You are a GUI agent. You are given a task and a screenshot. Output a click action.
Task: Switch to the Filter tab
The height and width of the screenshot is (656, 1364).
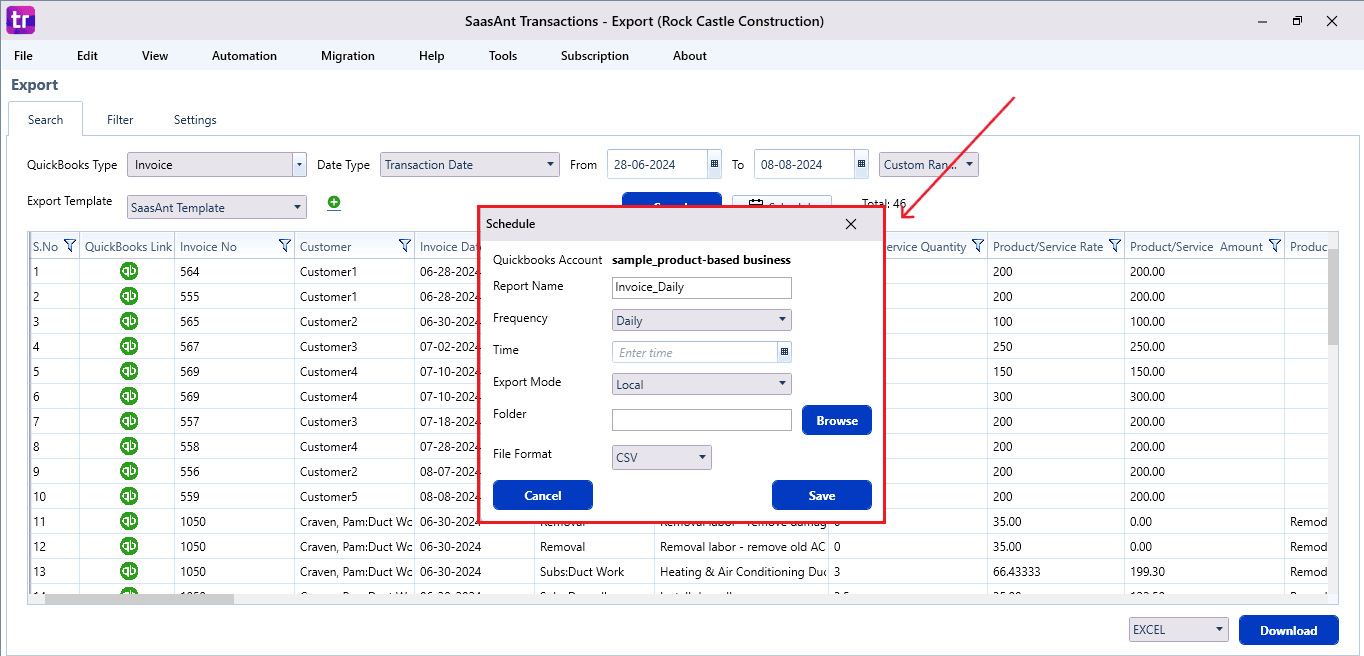coord(120,120)
